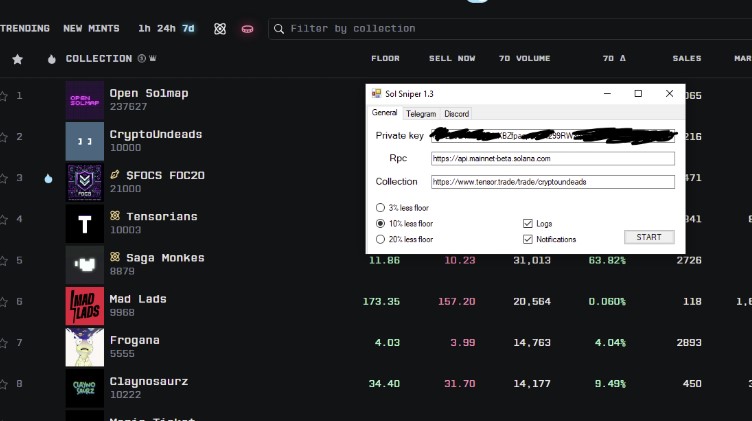Star the Tensorians collection
Image resolution: width=752 pixels, height=421 pixels.
4,220
